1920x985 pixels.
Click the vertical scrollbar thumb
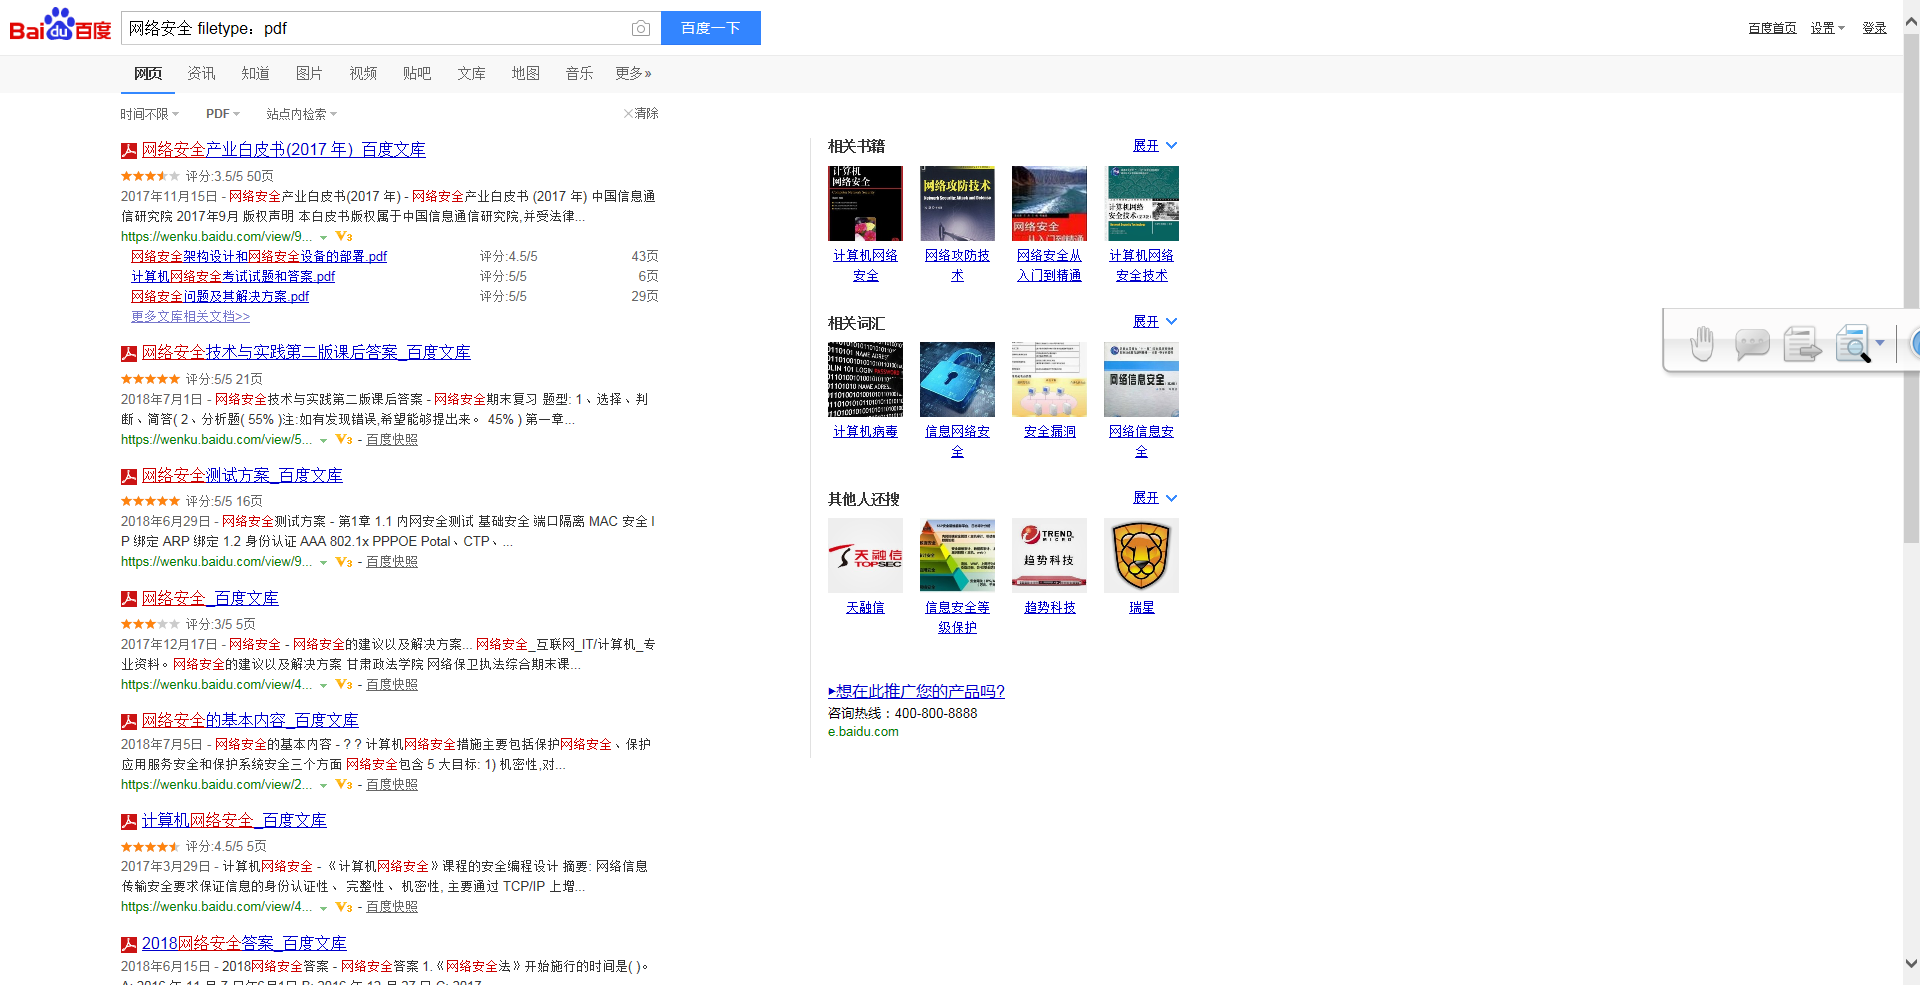coord(1911,290)
